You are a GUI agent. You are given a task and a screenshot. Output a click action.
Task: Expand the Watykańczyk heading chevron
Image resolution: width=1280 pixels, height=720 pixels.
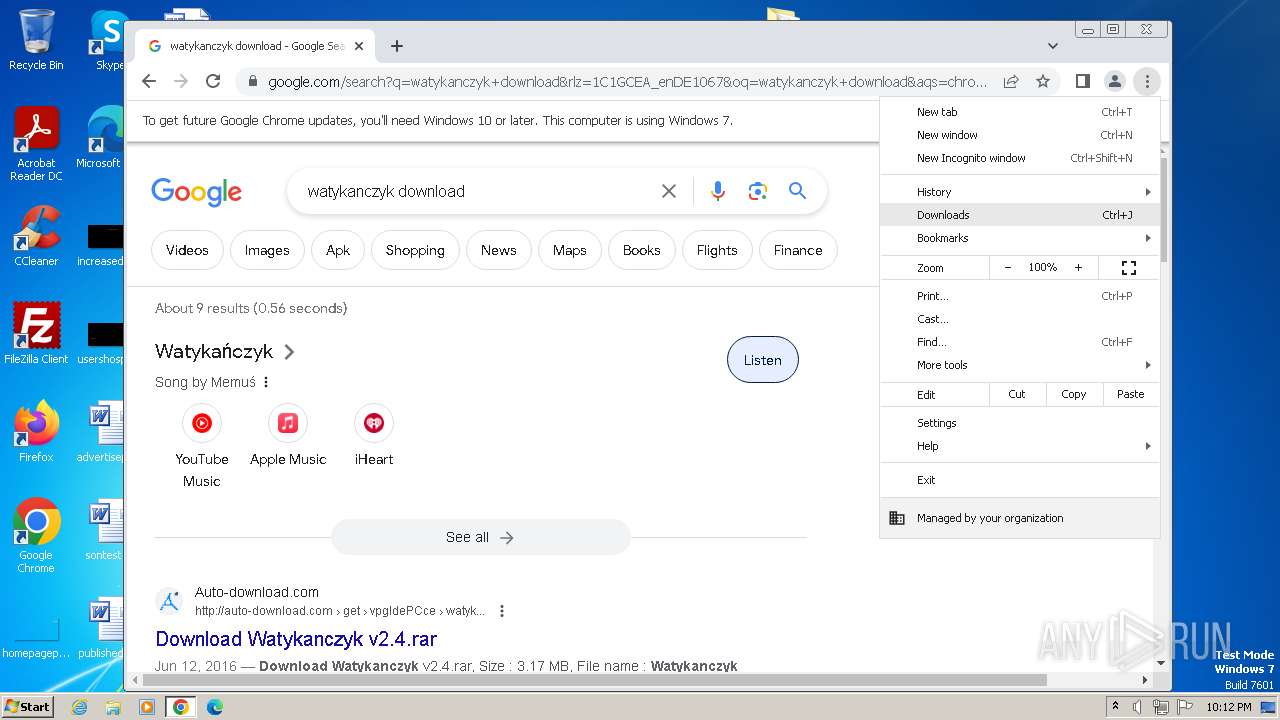289,352
